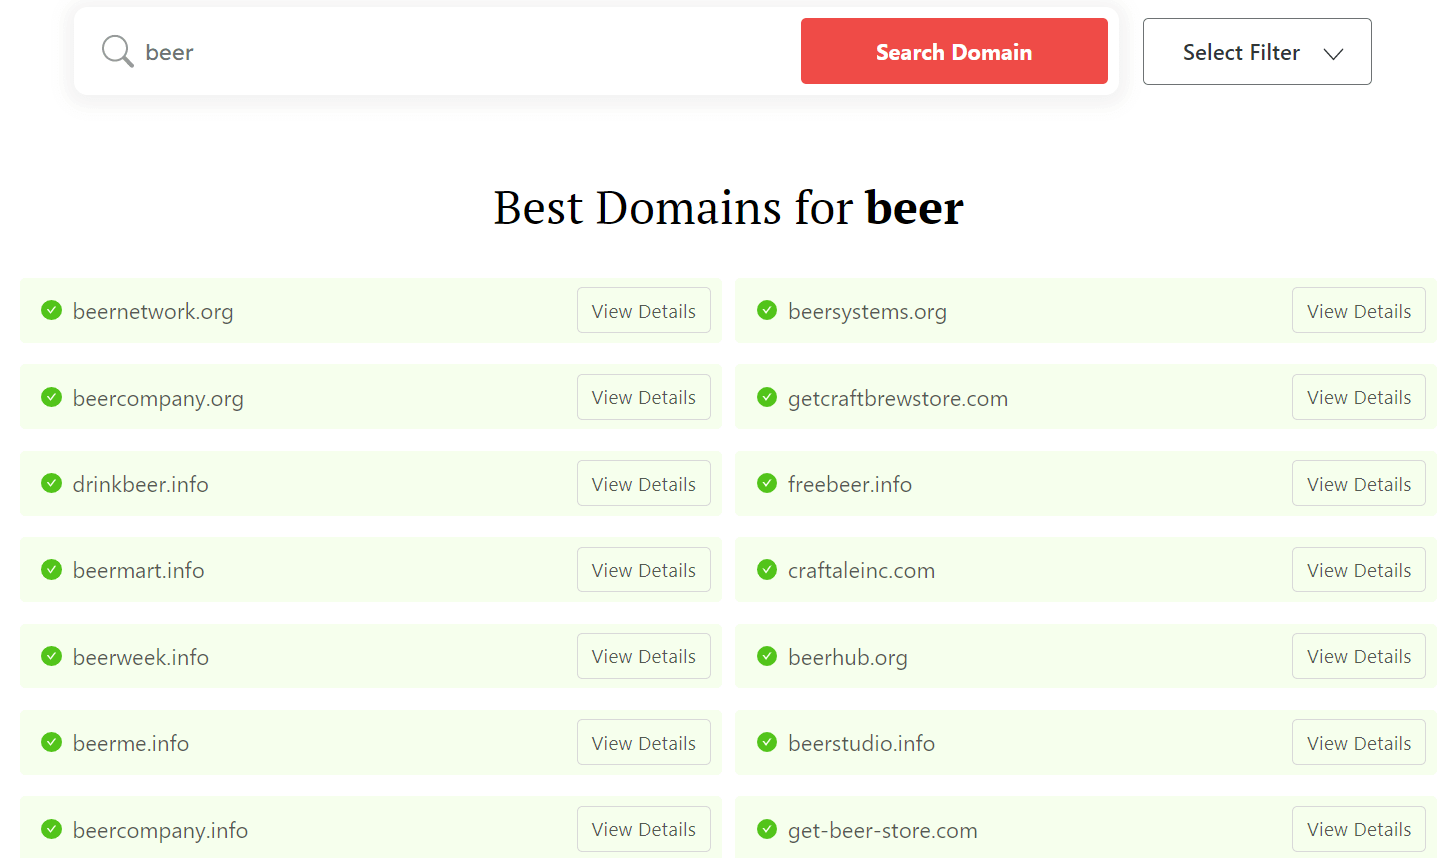The width and height of the screenshot is (1456, 858).
Task: View Details for drinkbeer.info
Action: [644, 484]
